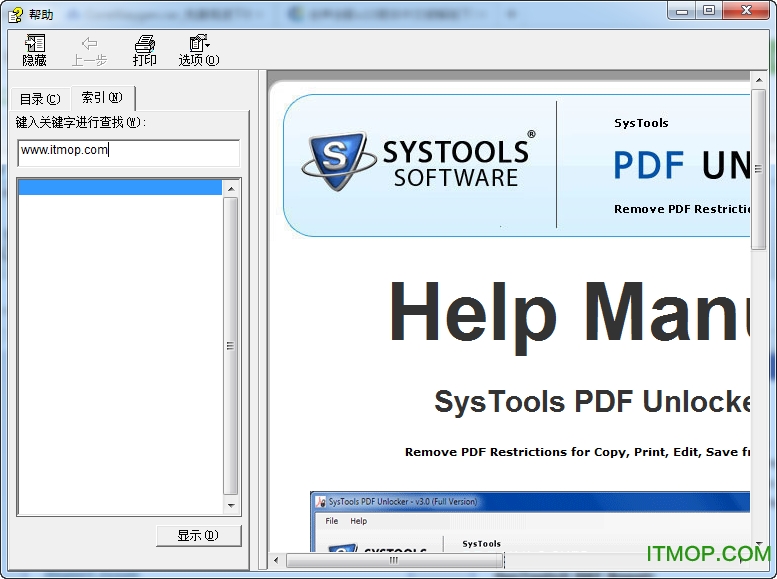Image resolution: width=777 pixels, height=579 pixels.
Task: Click the Hide (隐藏) toolbar icon
Action: click(x=35, y=50)
